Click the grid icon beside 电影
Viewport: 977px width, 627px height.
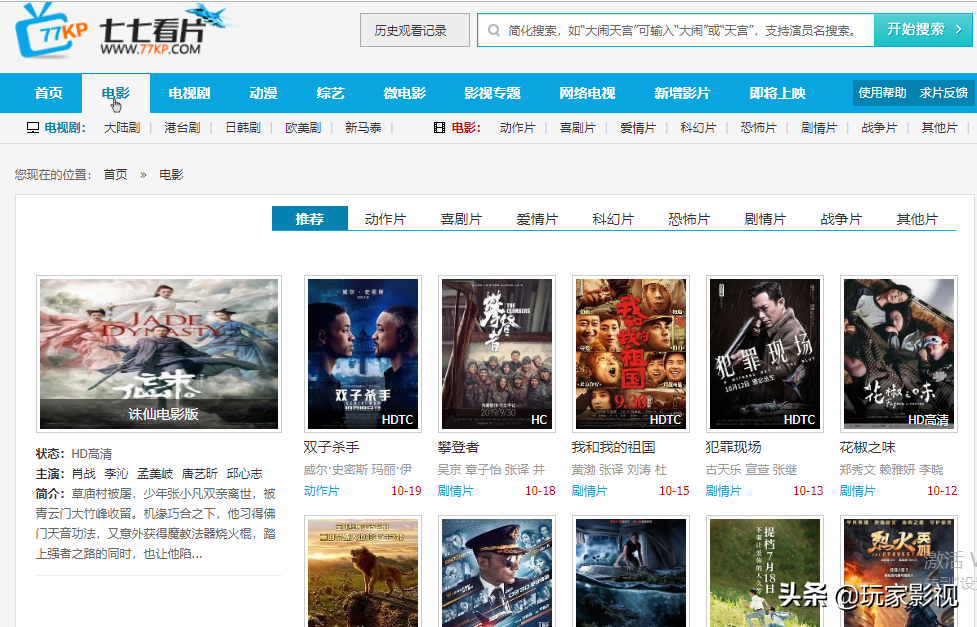438,128
